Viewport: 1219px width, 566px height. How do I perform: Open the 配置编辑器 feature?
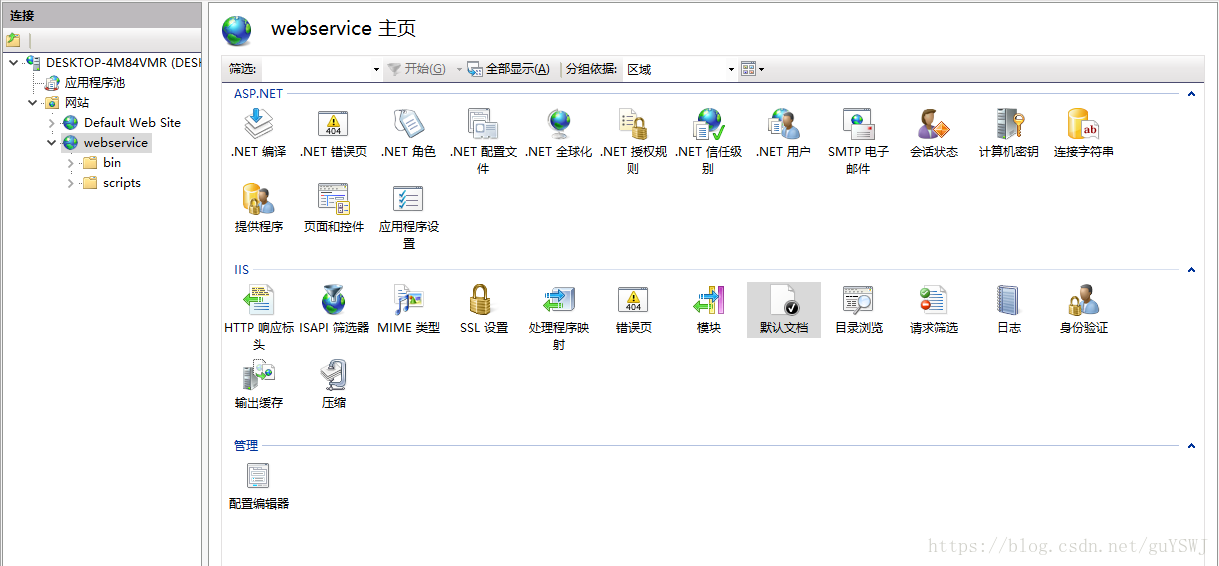click(258, 485)
